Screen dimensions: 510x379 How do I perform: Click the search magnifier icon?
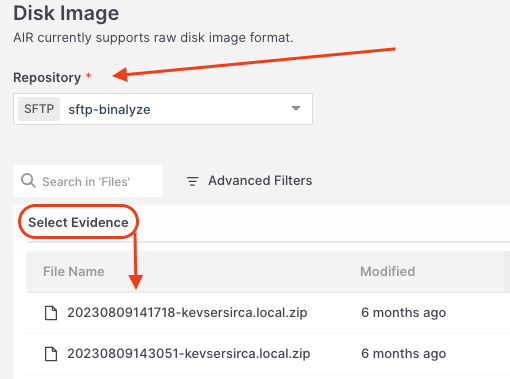[x=28, y=181]
